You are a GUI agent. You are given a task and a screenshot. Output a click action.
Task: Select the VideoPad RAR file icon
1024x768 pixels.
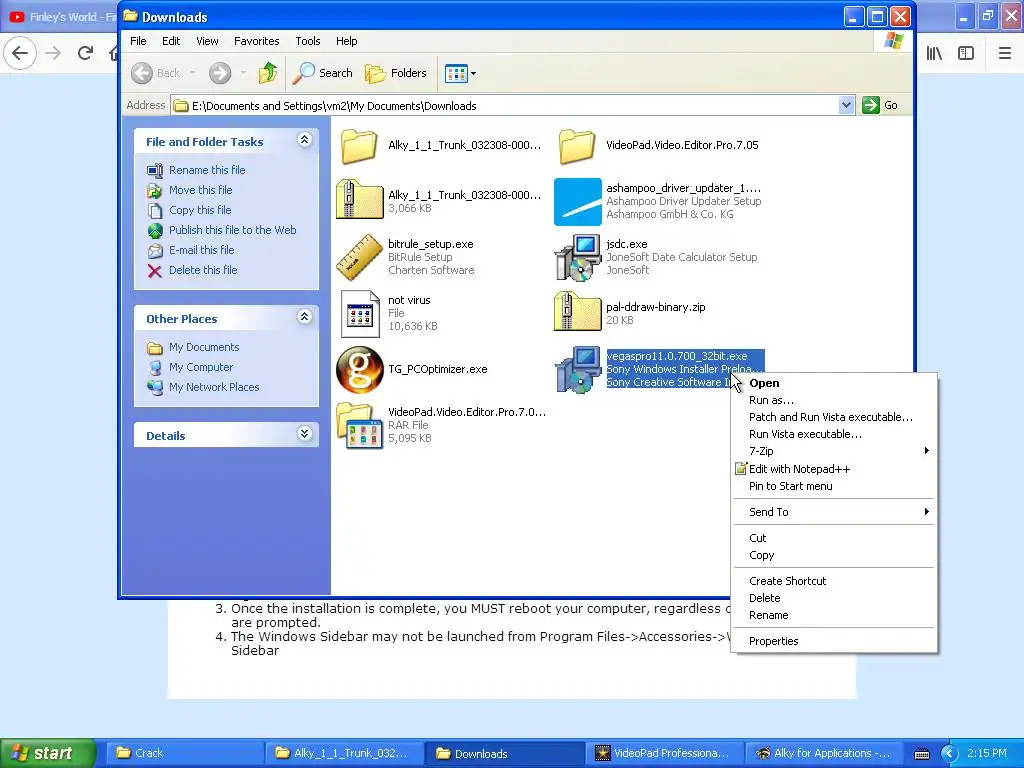(x=359, y=426)
